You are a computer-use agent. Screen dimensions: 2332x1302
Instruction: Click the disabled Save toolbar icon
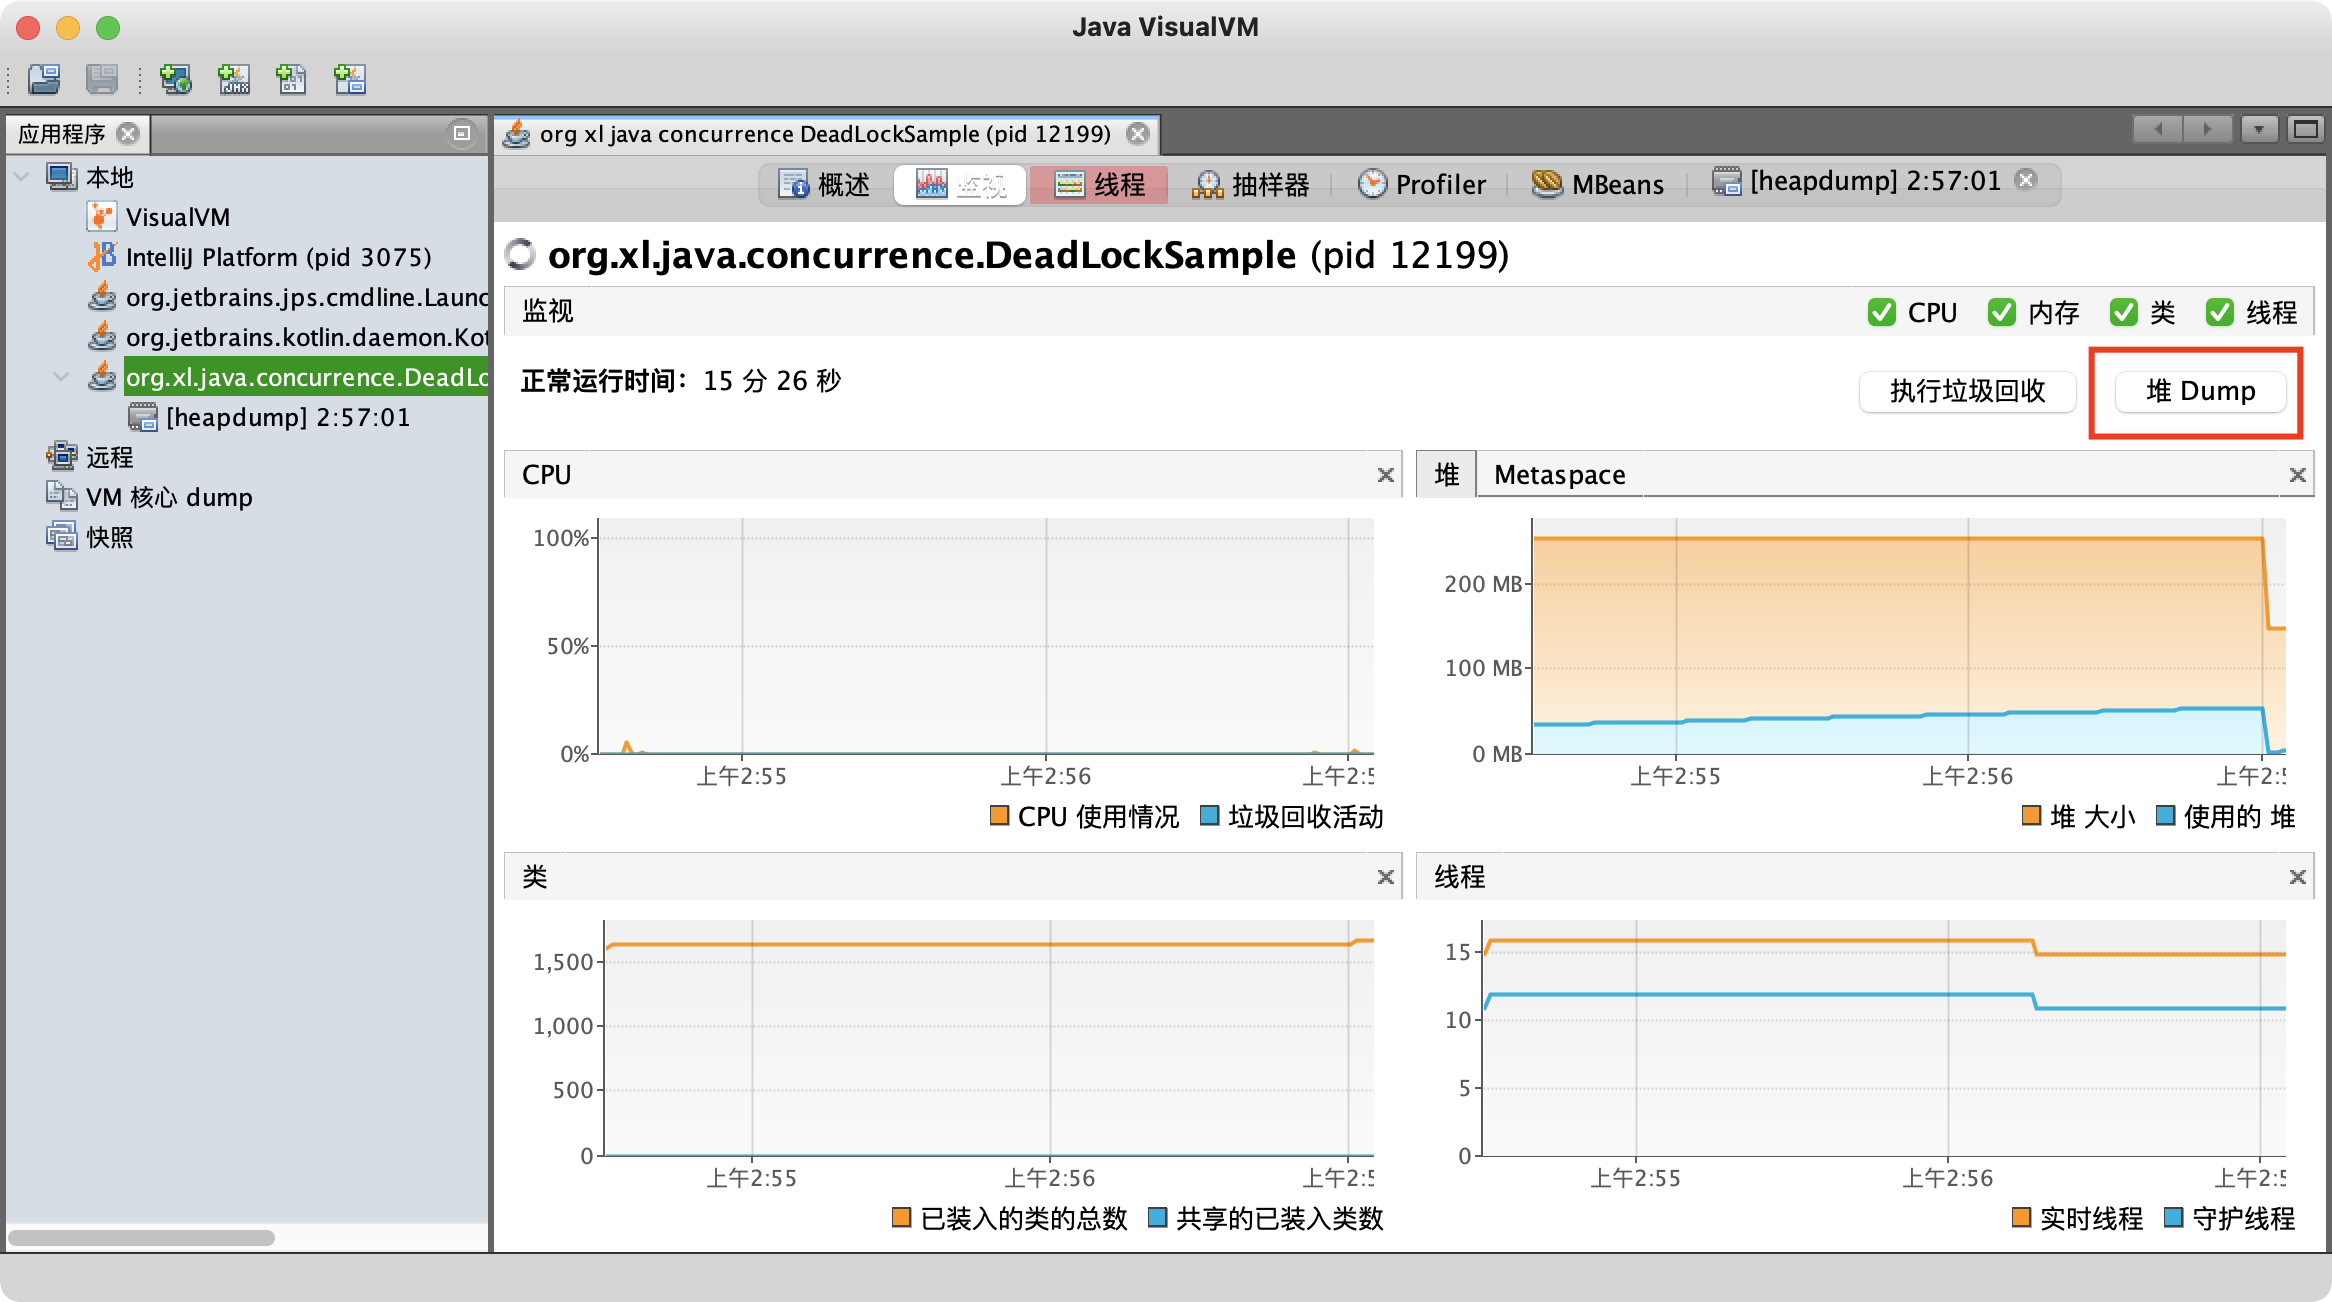click(102, 79)
